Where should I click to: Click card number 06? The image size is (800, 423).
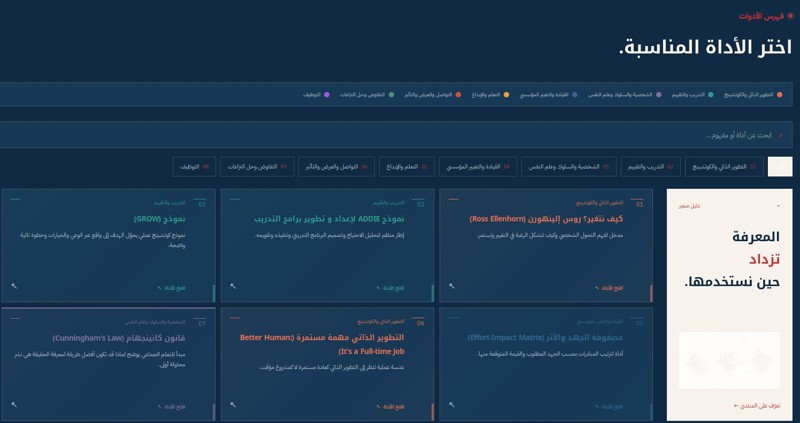tap(420, 322)
